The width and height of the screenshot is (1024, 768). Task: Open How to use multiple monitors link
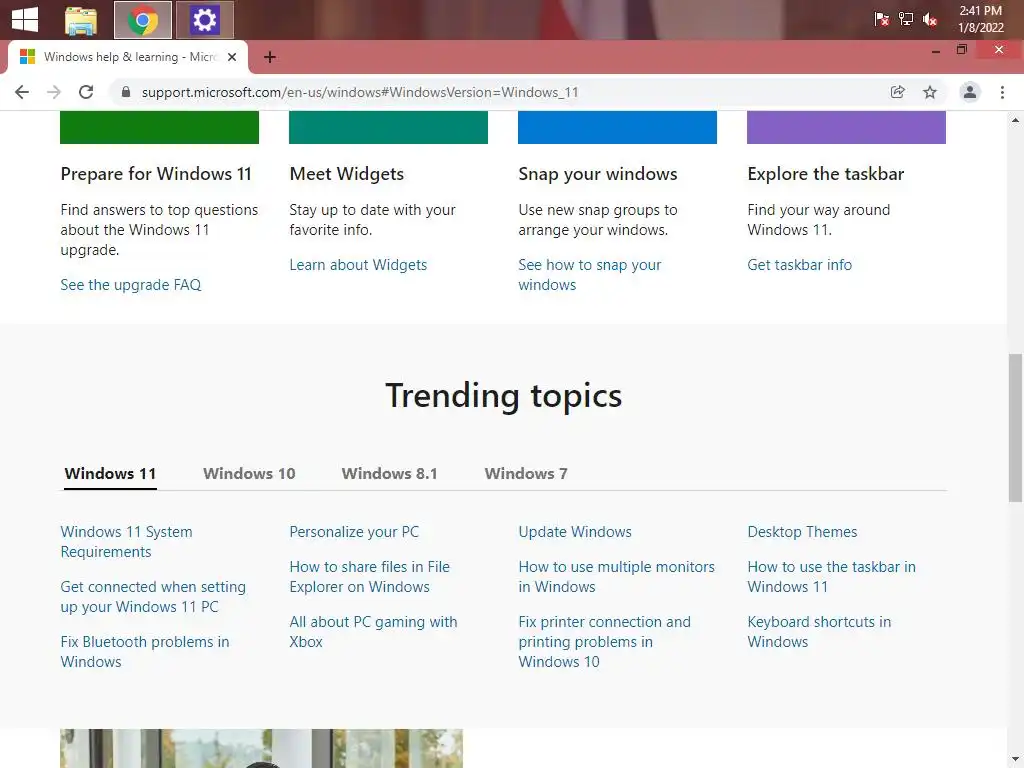point(616,577)
